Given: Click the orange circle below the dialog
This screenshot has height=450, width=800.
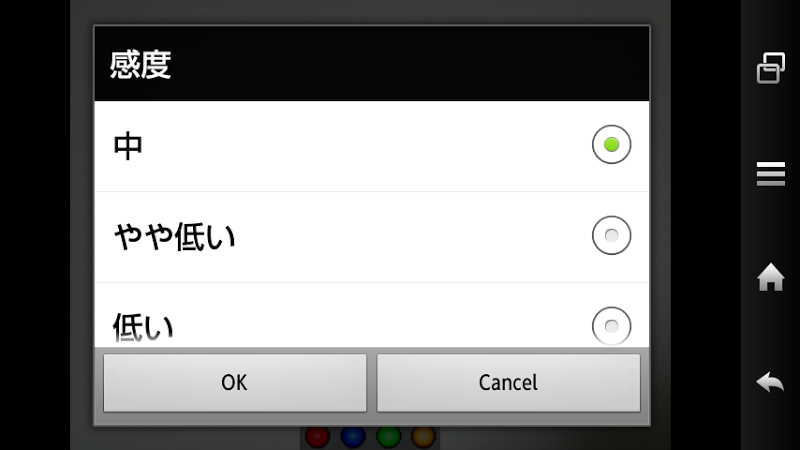Looking at the screenshot, I should (423, 438).
